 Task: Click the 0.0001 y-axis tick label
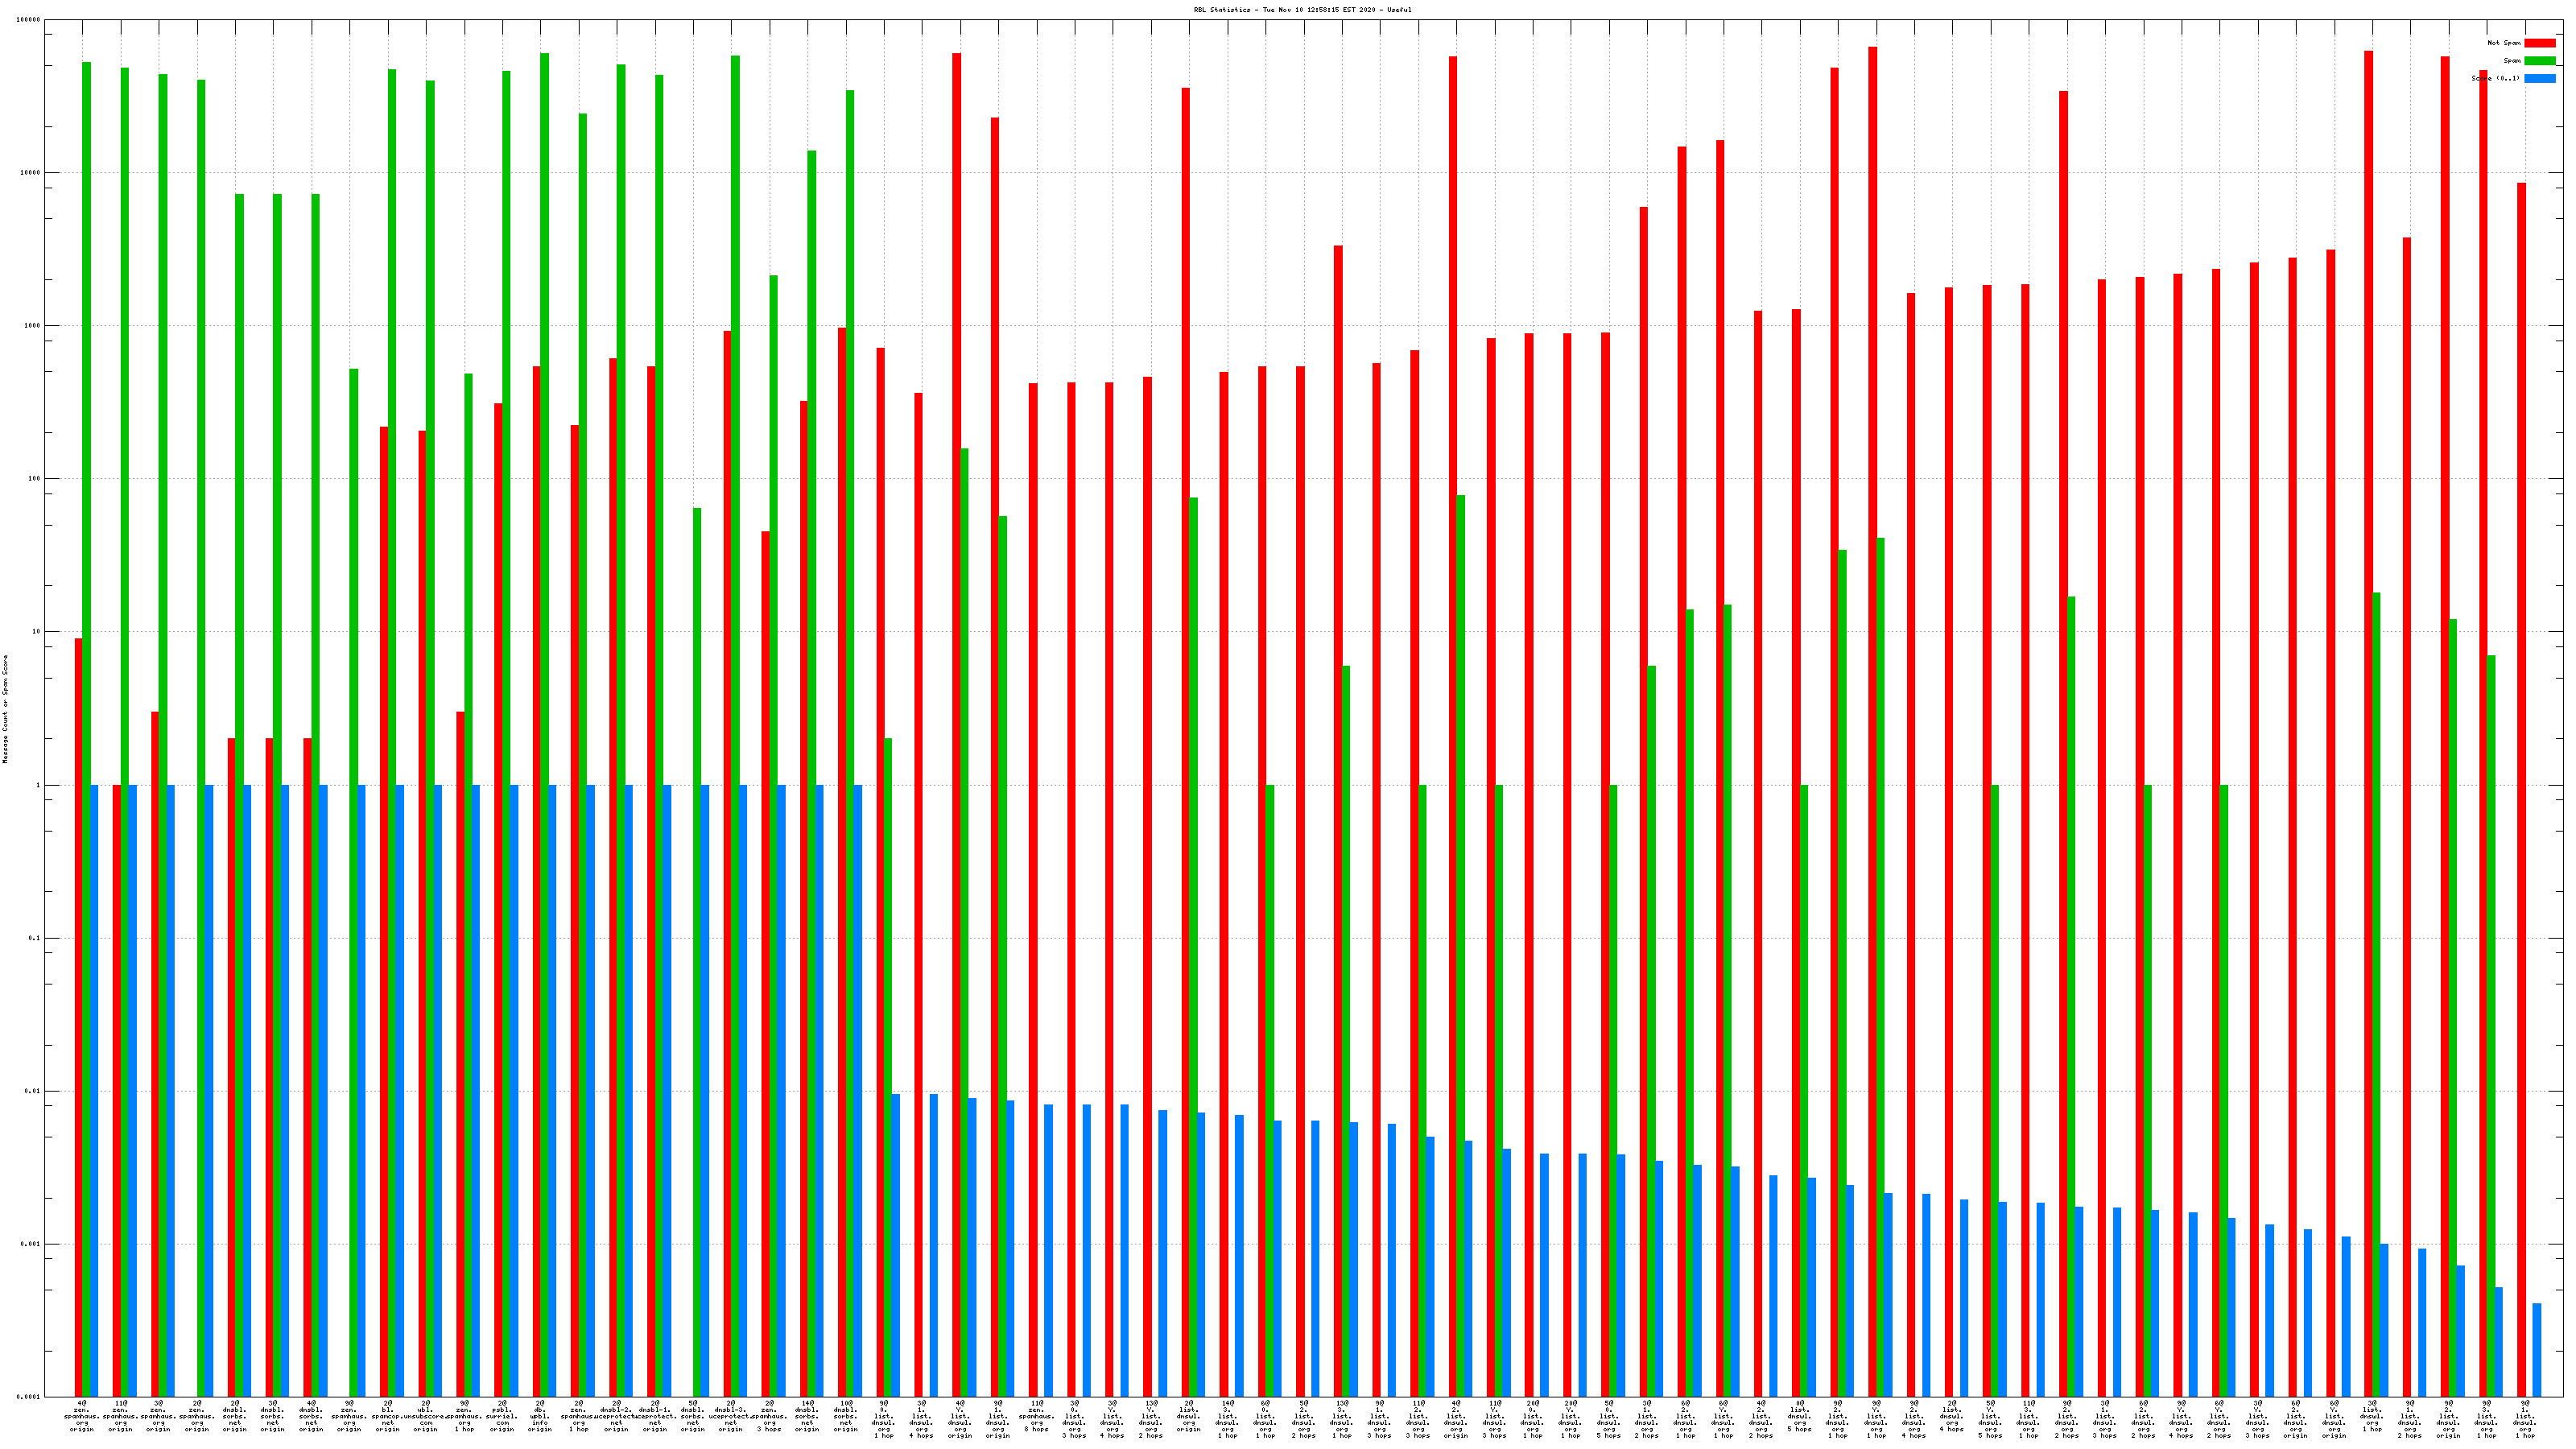pyautogui.click(x=30, y=1397)
